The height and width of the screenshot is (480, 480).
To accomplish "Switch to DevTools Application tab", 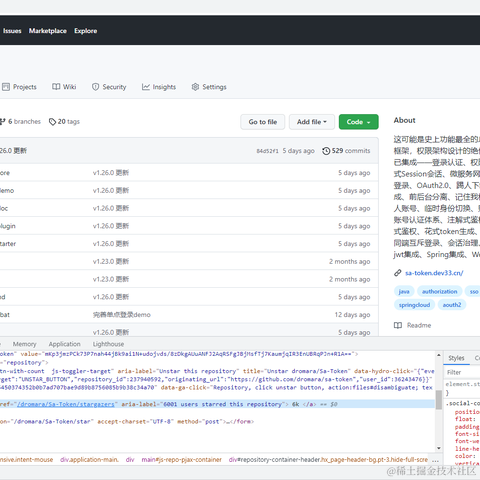I will tap(64, 344).
